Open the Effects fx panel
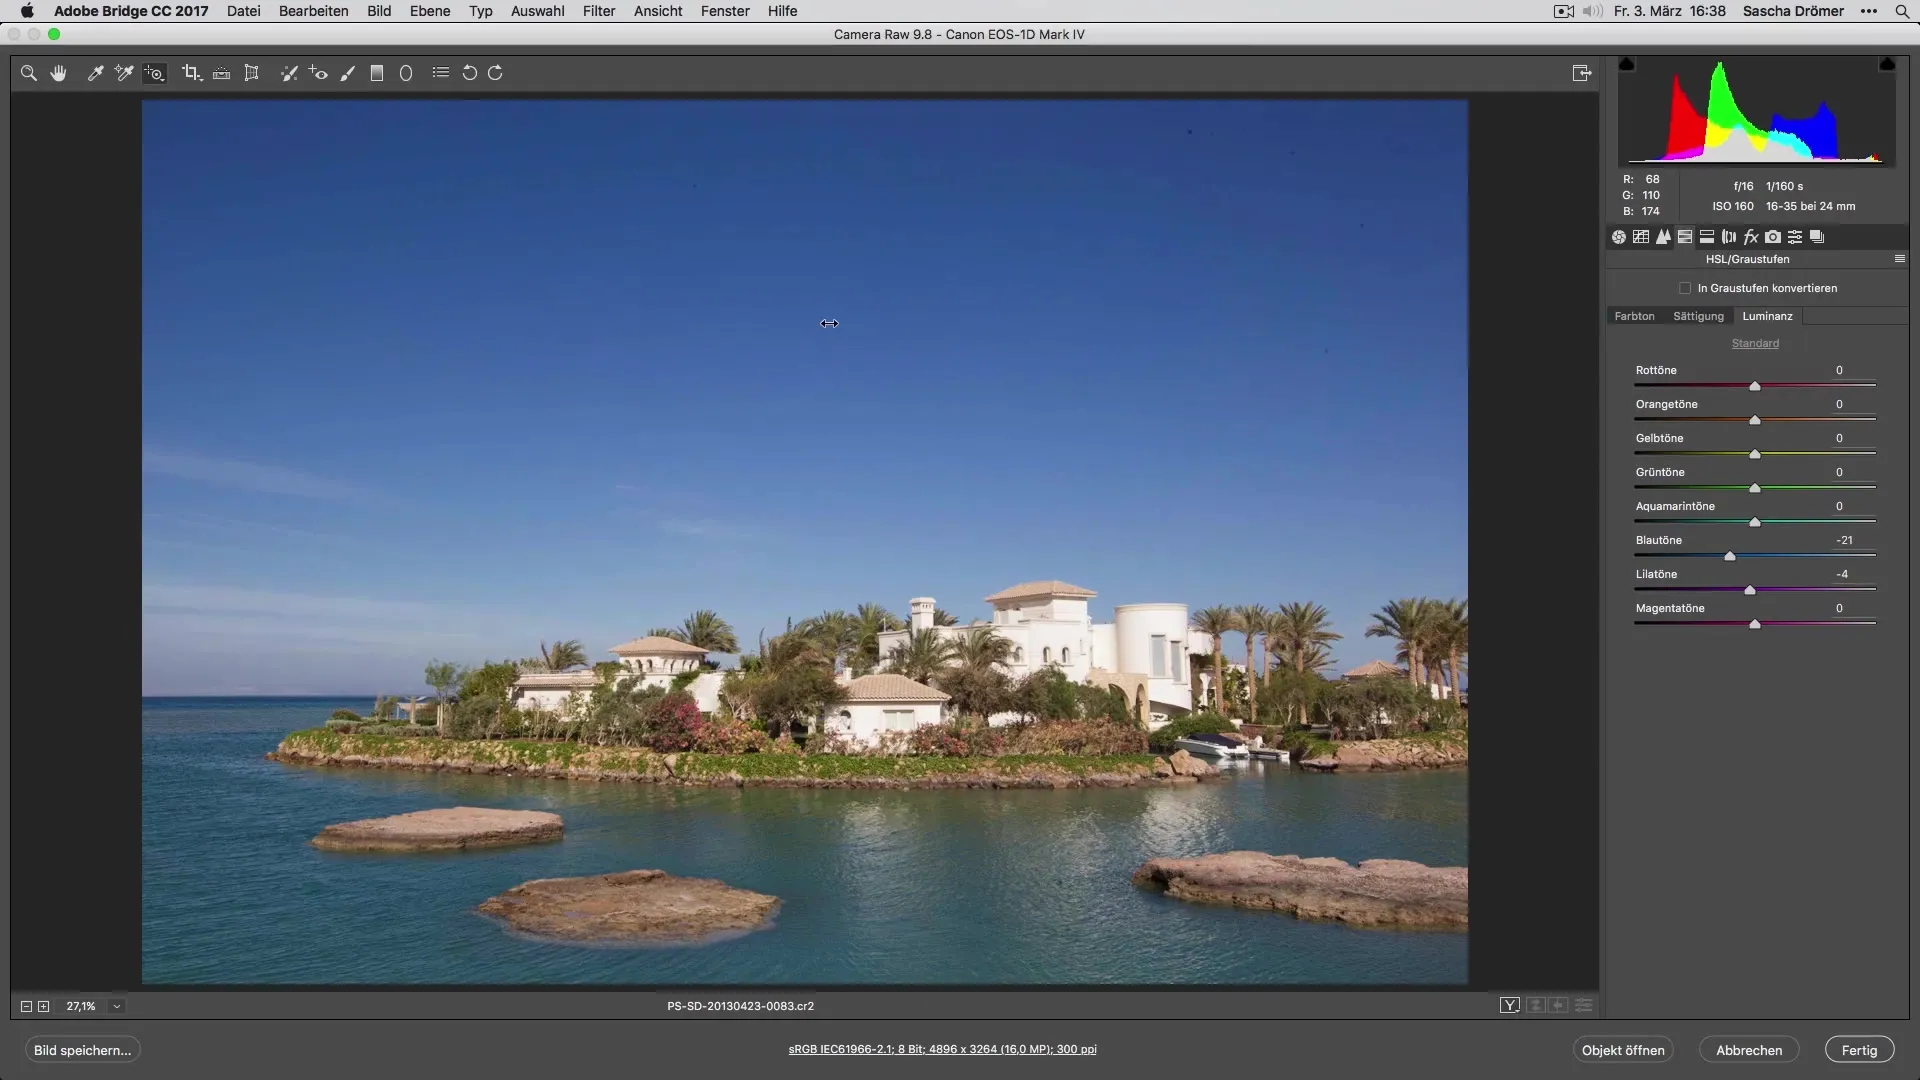 1751,237
